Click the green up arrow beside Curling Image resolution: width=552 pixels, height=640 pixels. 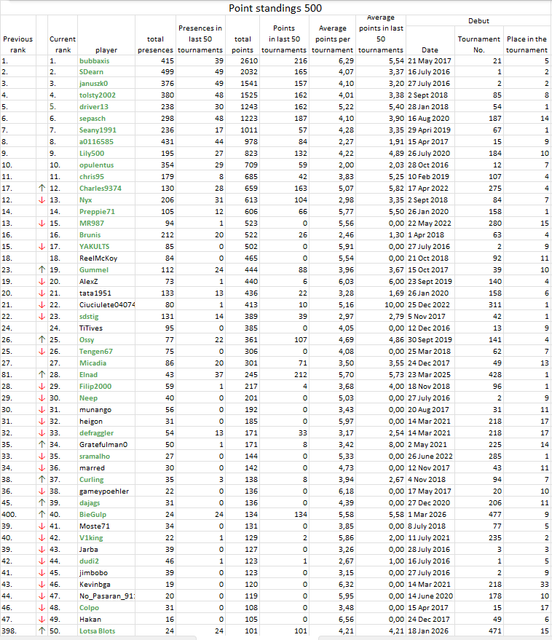pyautogui.click(x=42, y=480)
